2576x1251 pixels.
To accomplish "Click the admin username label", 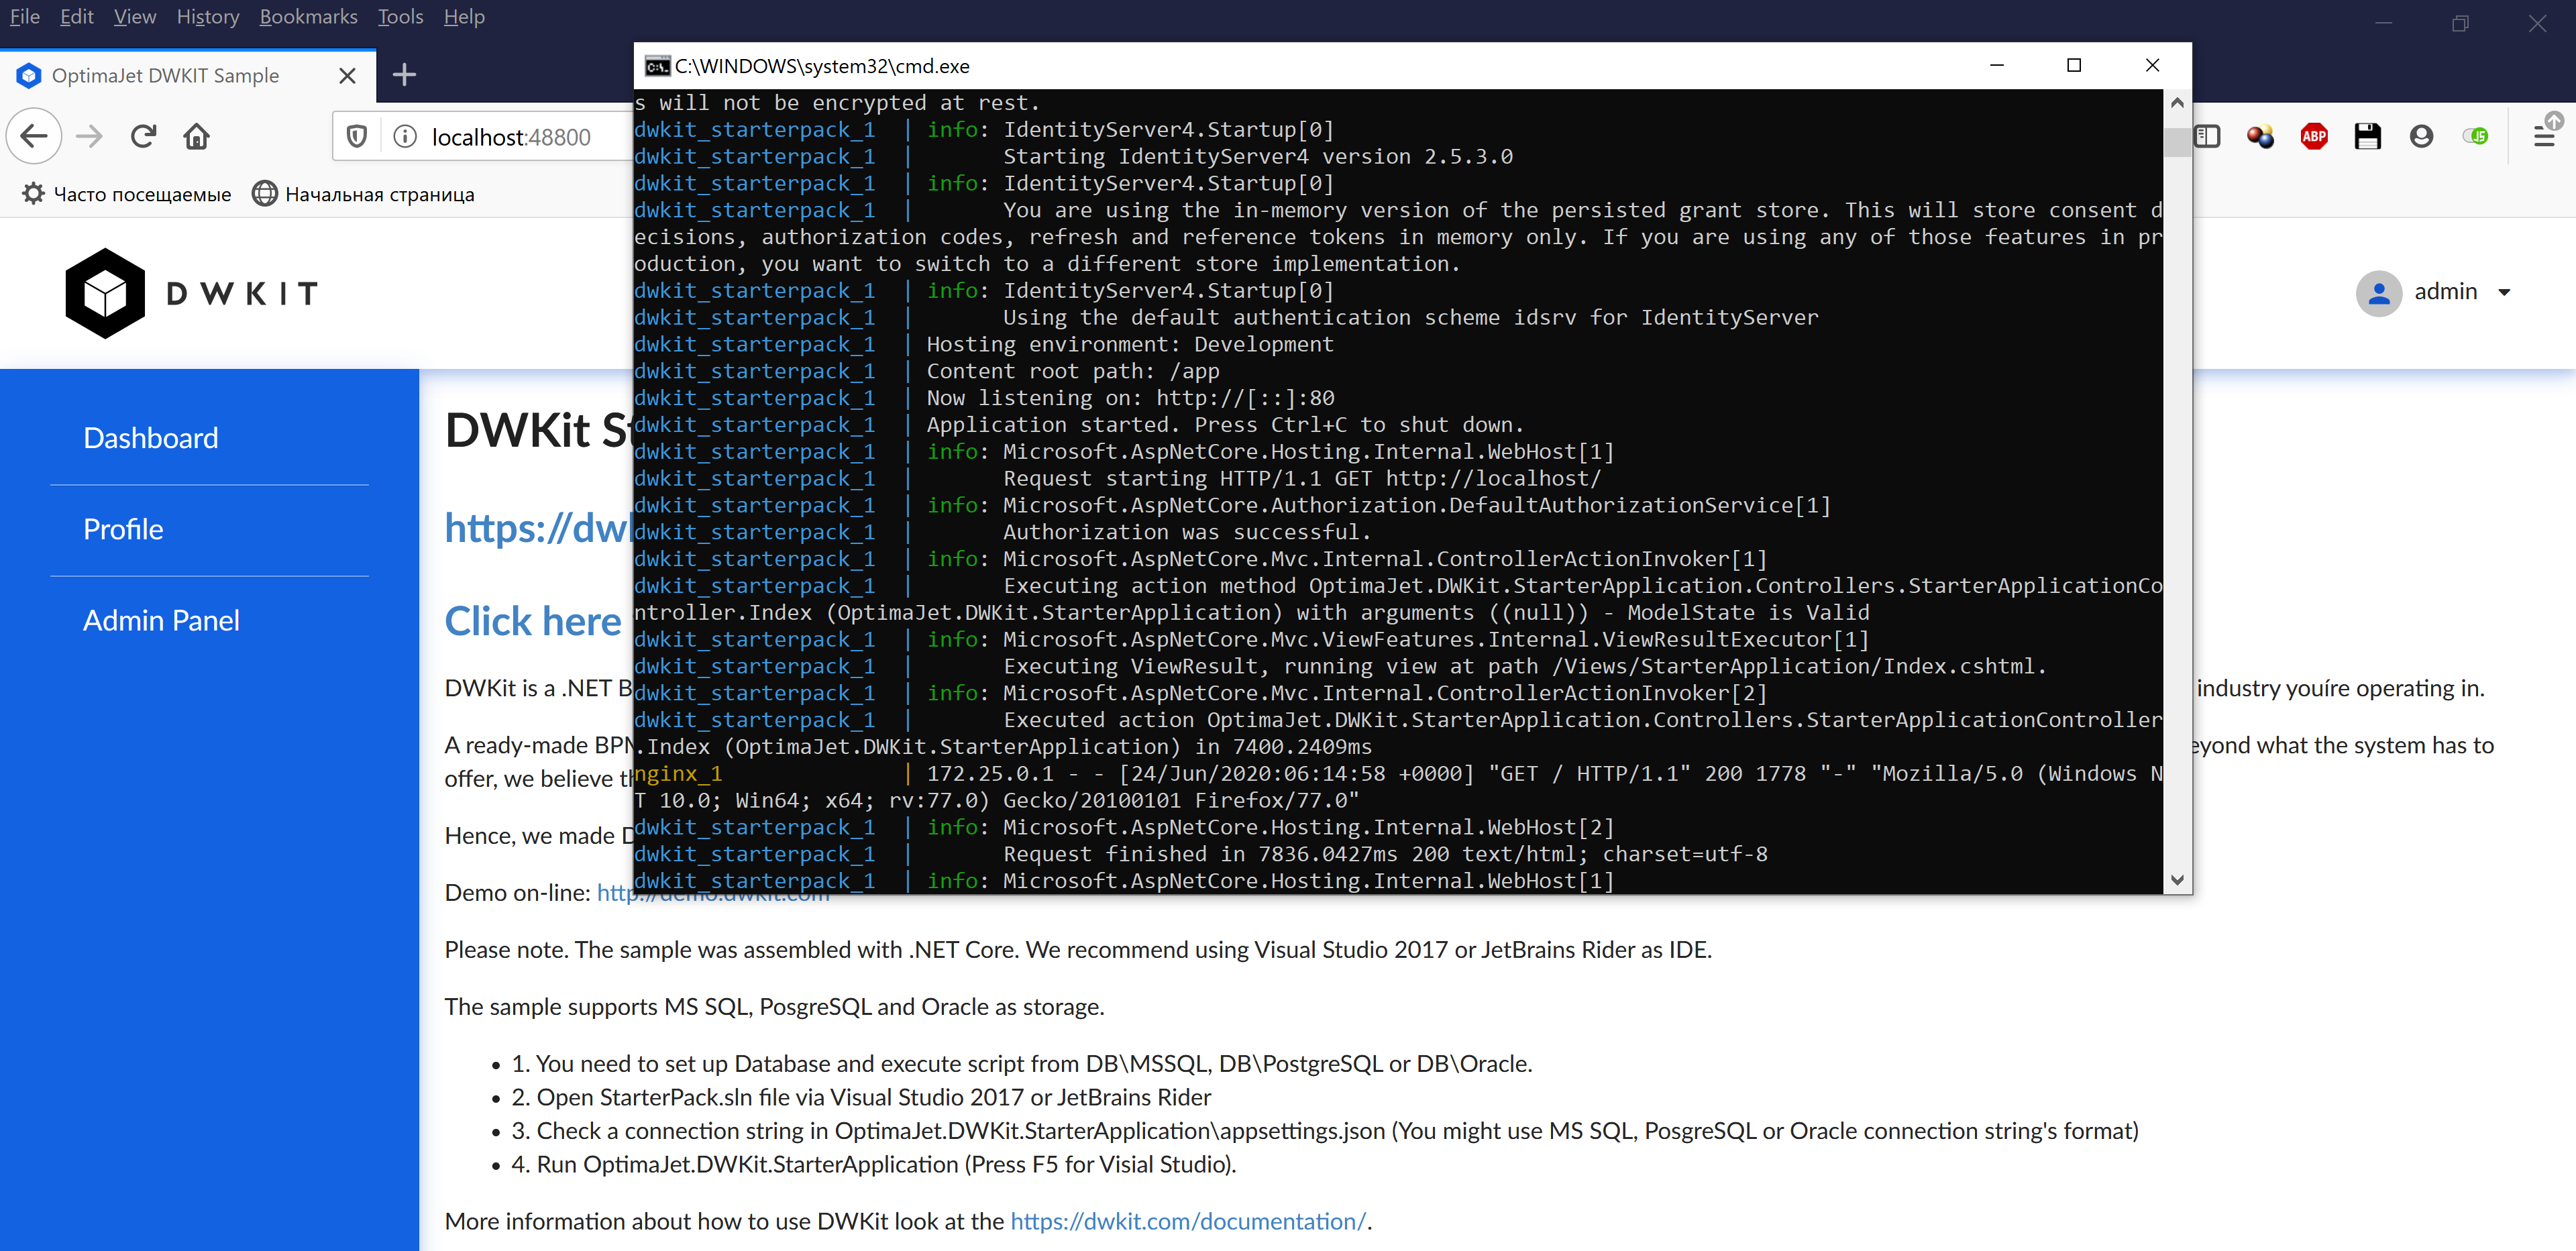I will [x=2446, y=292].
